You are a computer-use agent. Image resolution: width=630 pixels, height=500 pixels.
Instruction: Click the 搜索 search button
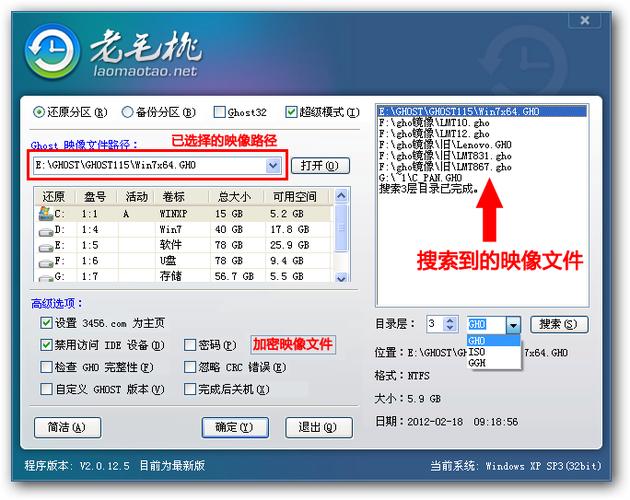(558, 325)
